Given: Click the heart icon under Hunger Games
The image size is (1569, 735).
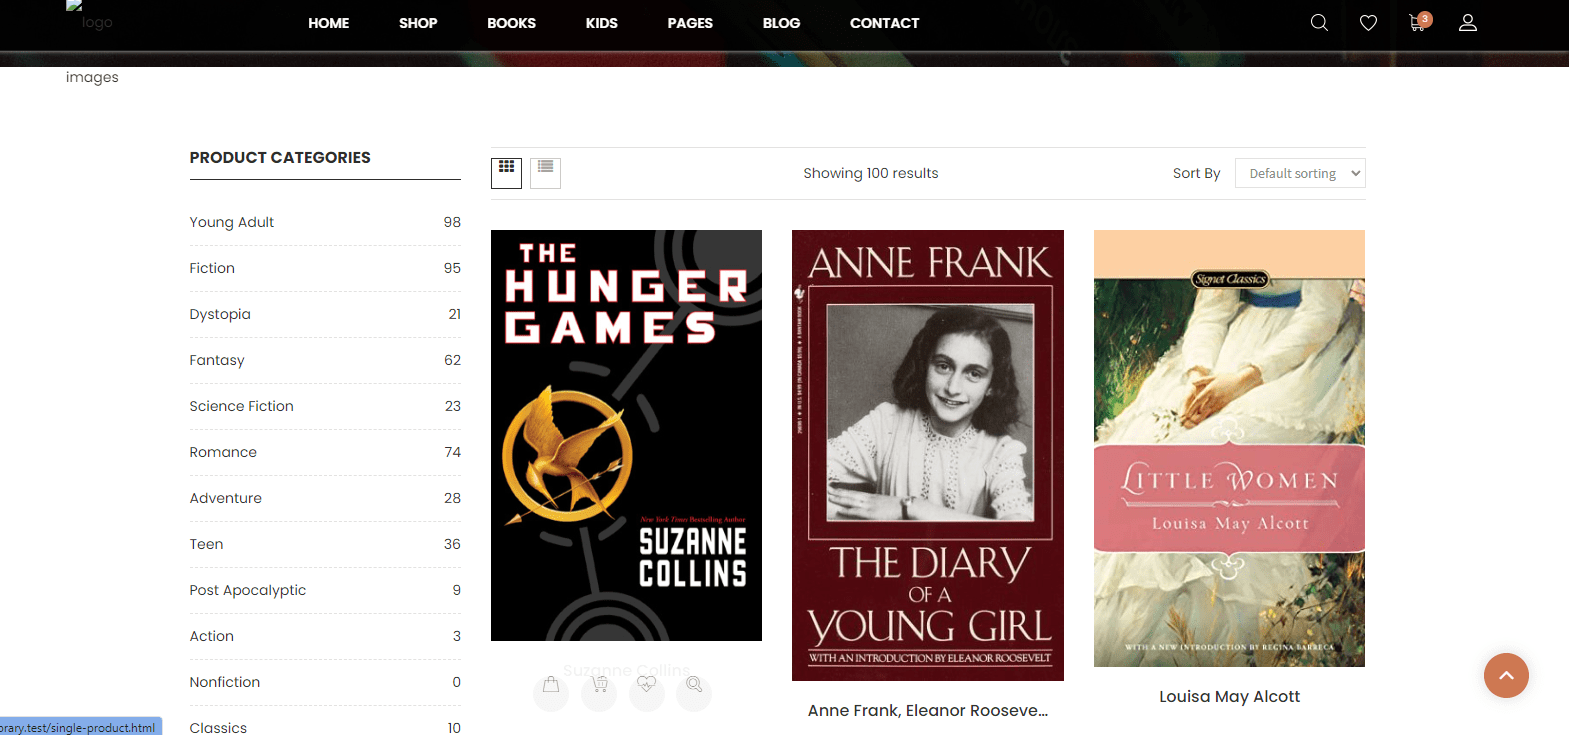Looking at the screenshot, I should 647,686.
